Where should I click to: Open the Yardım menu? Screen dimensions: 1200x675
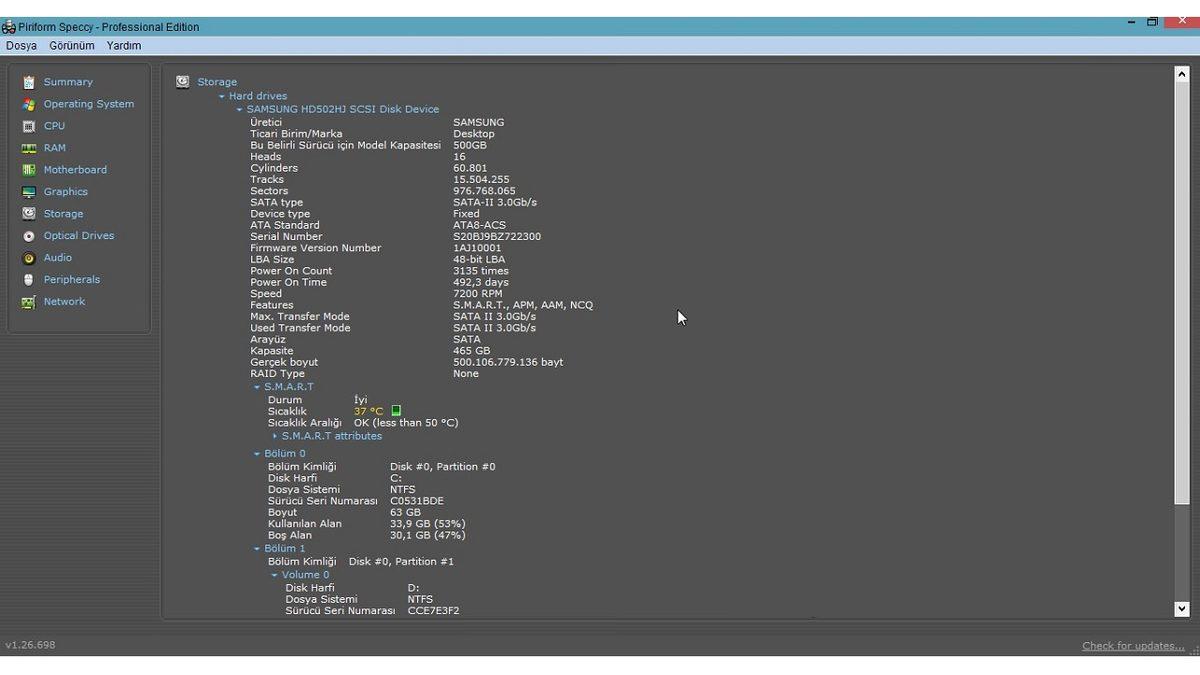coord(124,46)
